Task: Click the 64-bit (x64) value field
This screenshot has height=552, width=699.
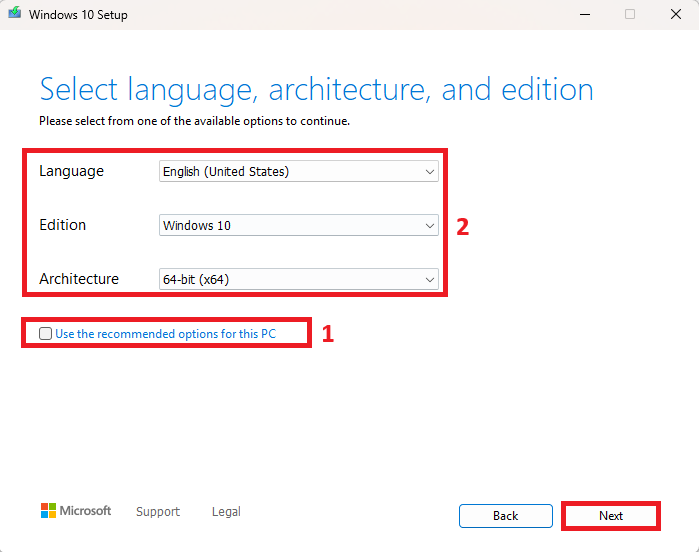Action: pyautogui.click(x=196, y=280)
